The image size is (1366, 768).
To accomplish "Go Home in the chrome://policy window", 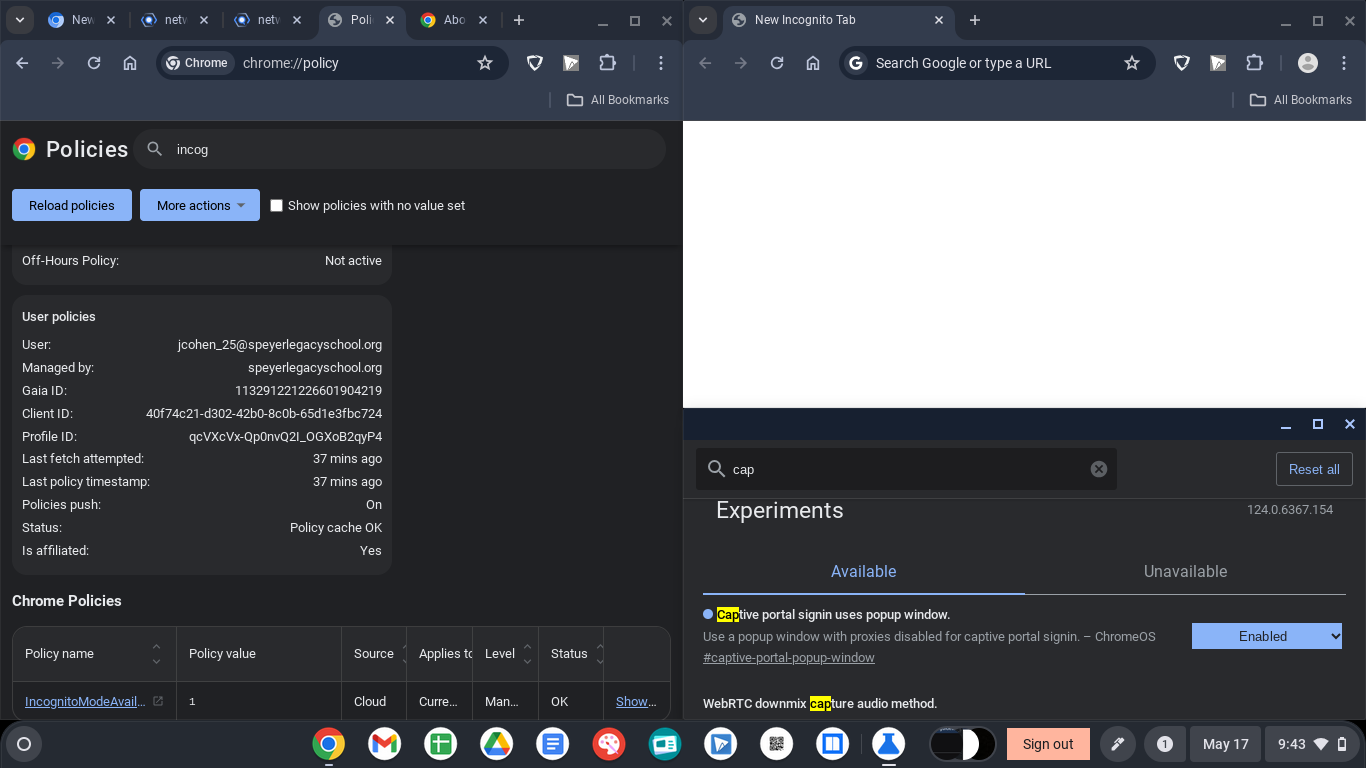I will click(x=130, y=63).
